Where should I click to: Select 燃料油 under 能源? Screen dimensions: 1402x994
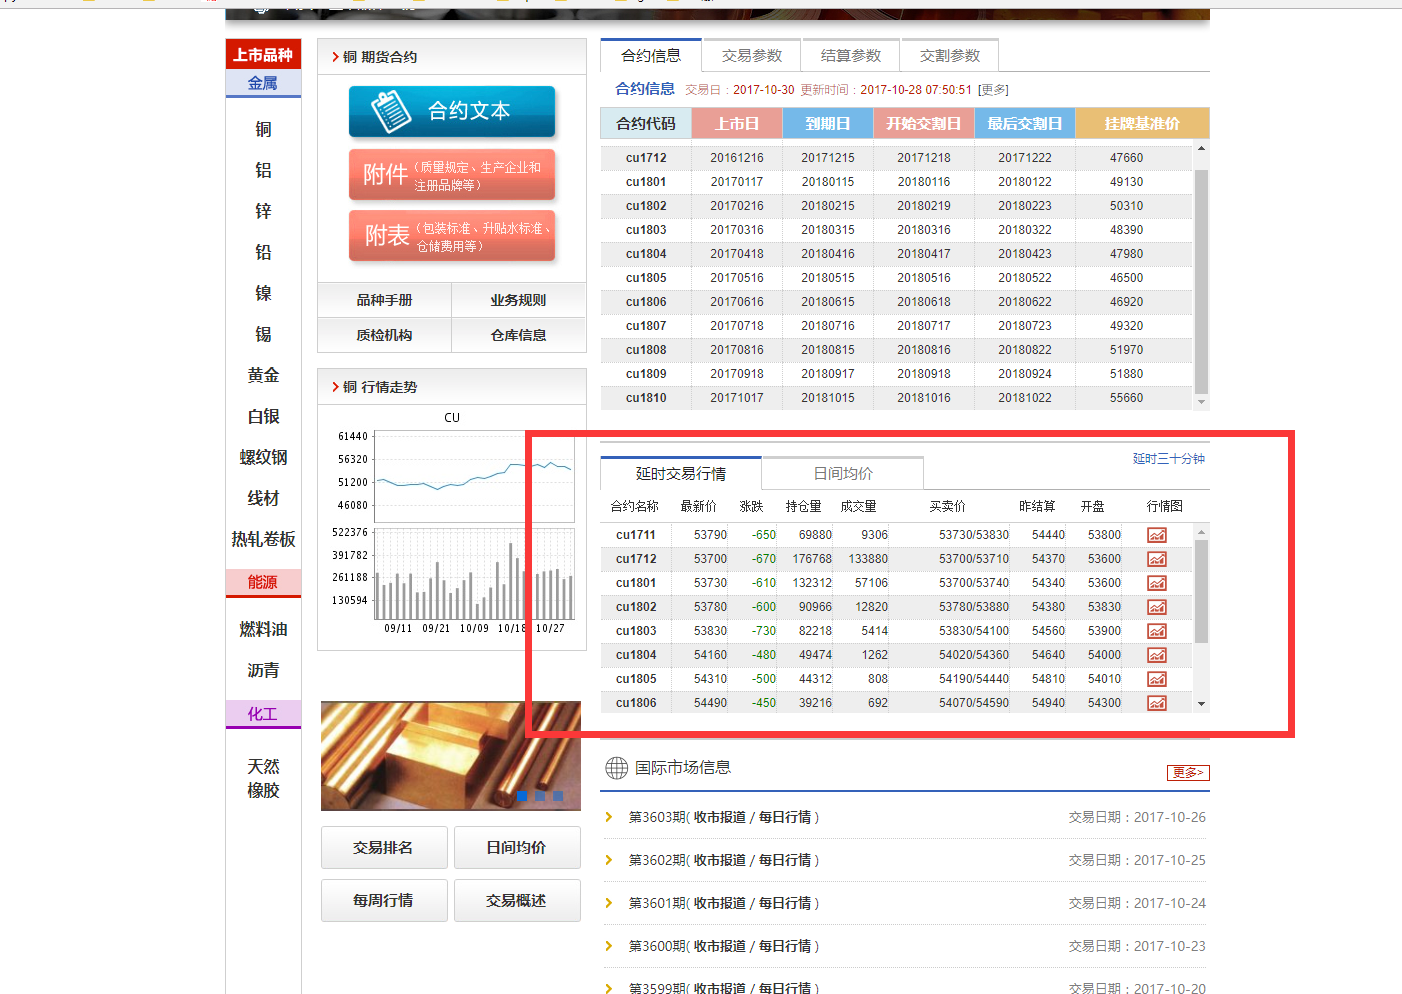click(263, 629)
